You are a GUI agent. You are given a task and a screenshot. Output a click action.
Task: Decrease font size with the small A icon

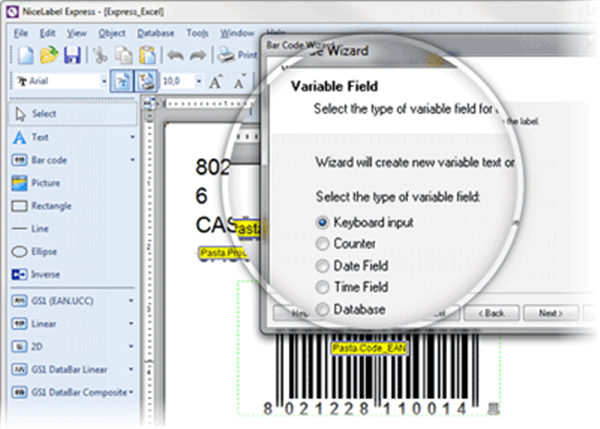(240, 82)
